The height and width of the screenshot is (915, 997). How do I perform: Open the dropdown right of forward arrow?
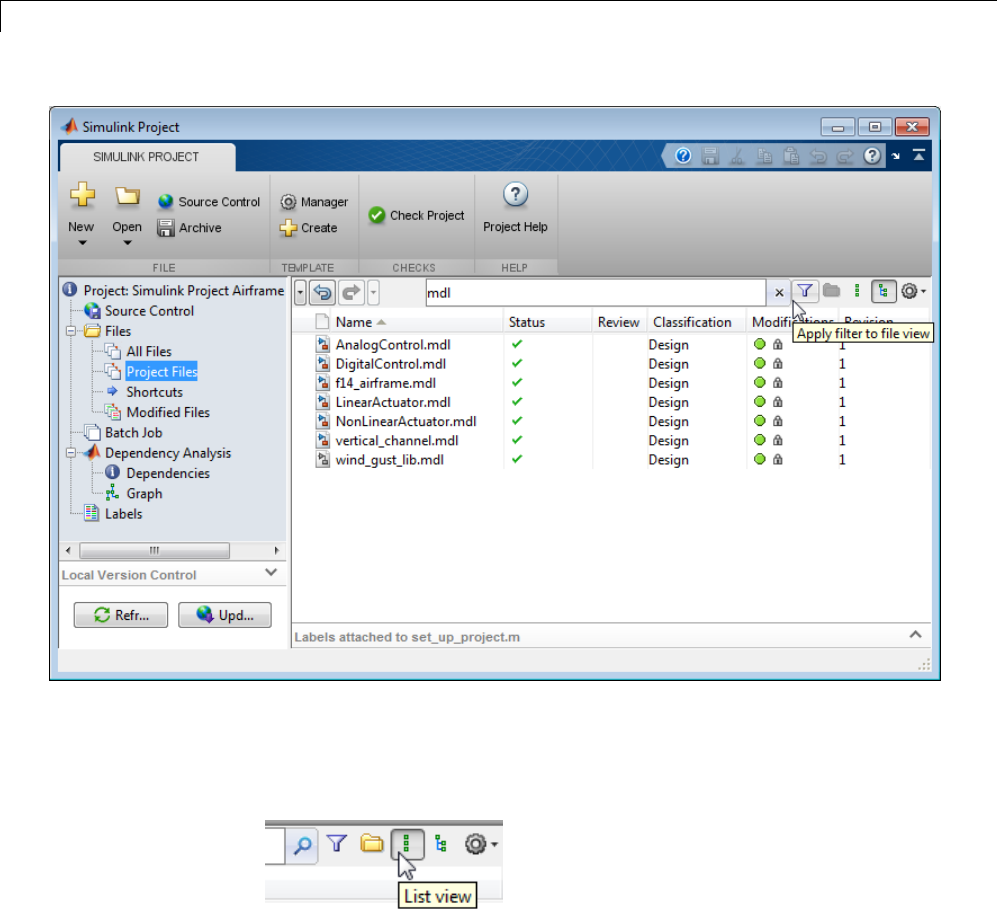pos(373,292)
